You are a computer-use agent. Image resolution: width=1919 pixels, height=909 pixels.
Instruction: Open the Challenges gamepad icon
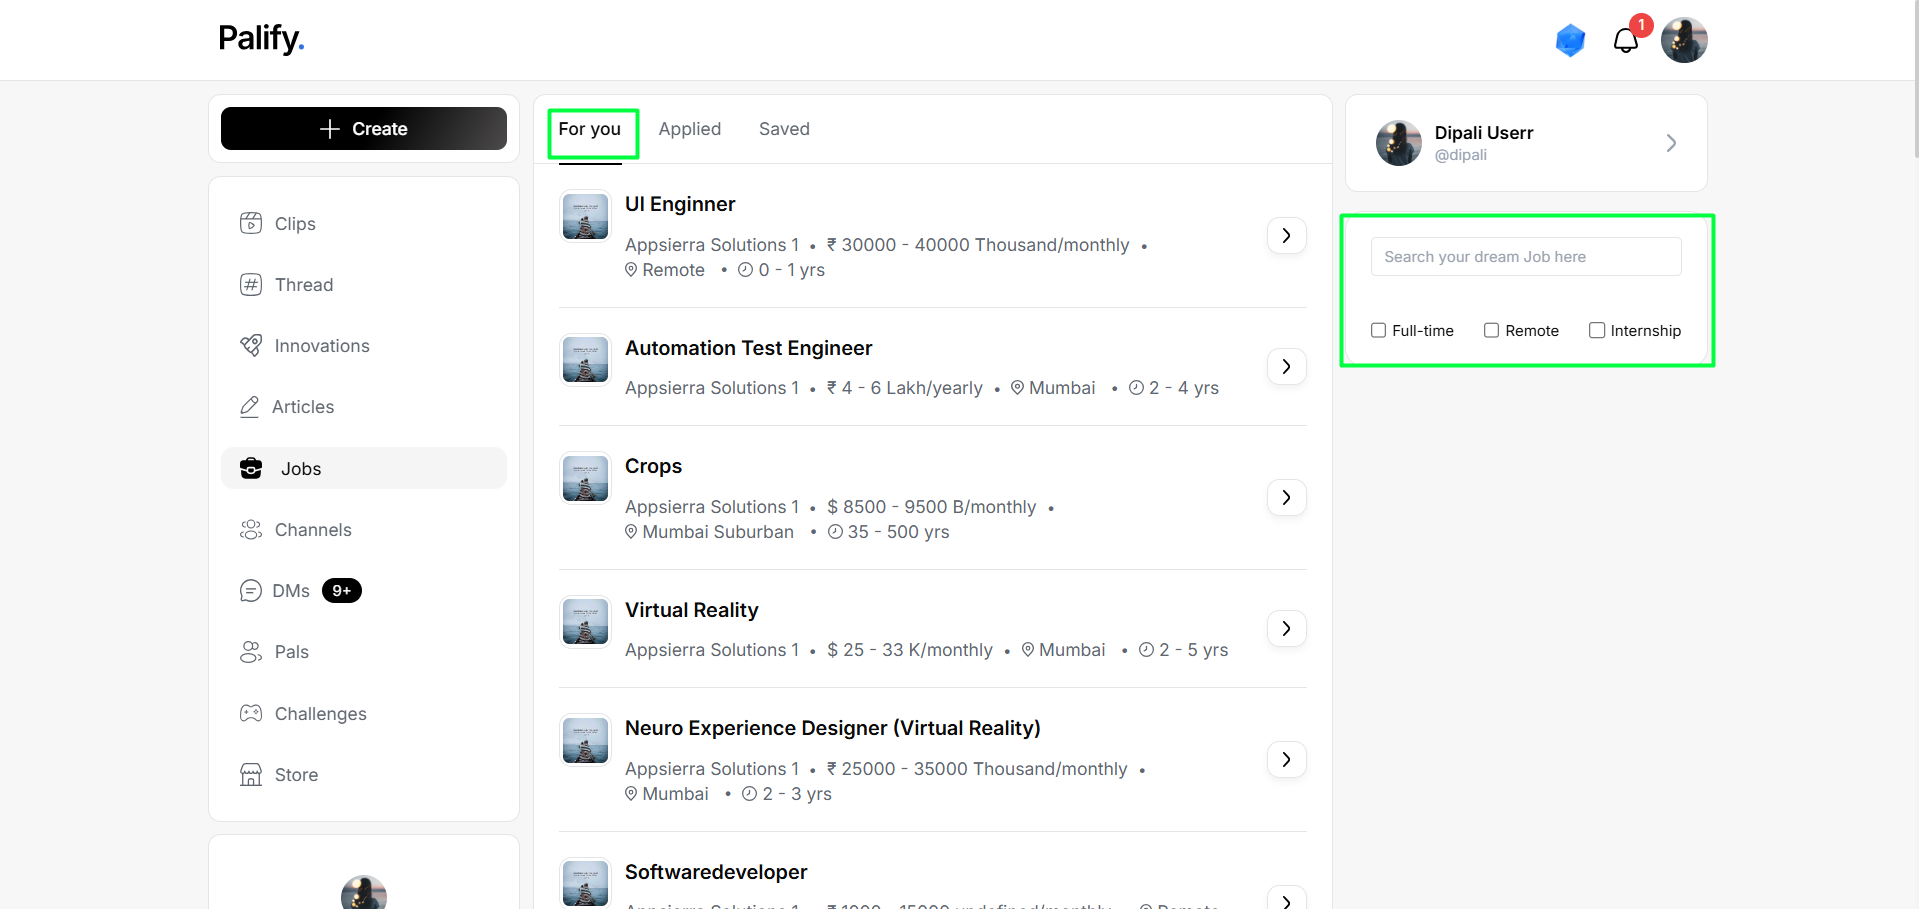(x=251, y=713)
